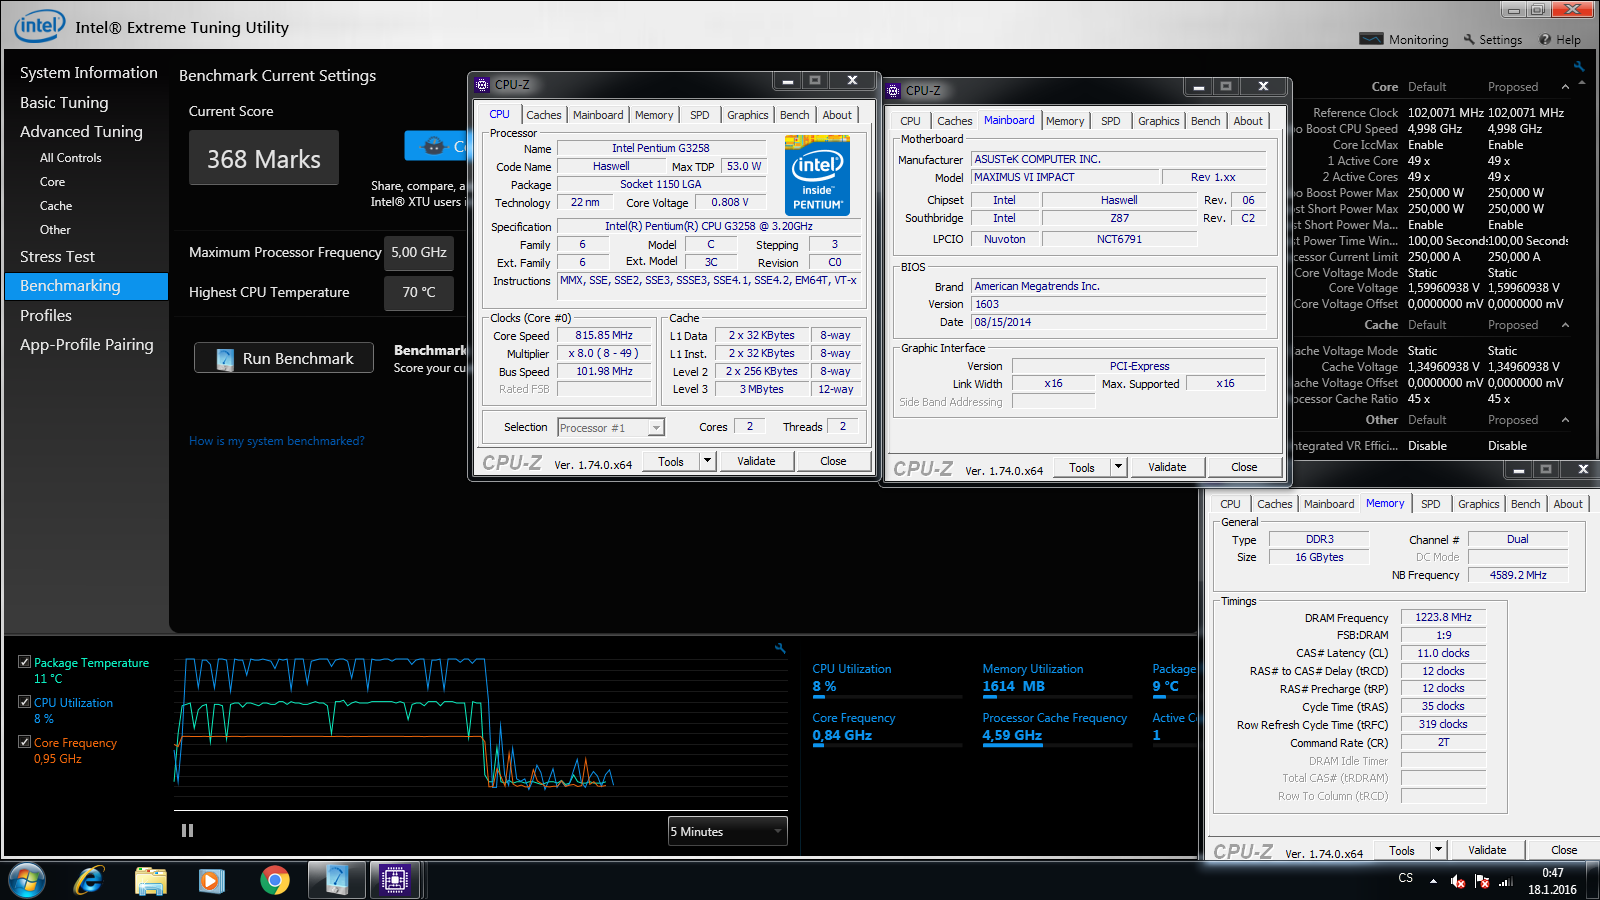Click the Core Frequency 0,84 GHz readout

[x=842, y=735]
